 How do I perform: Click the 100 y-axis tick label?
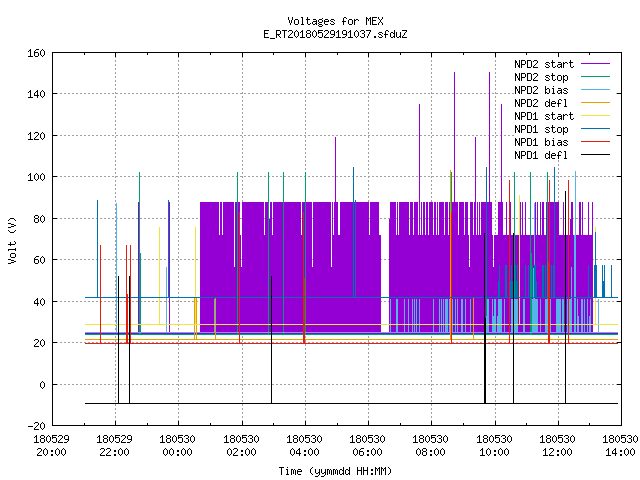pos(36,177)
